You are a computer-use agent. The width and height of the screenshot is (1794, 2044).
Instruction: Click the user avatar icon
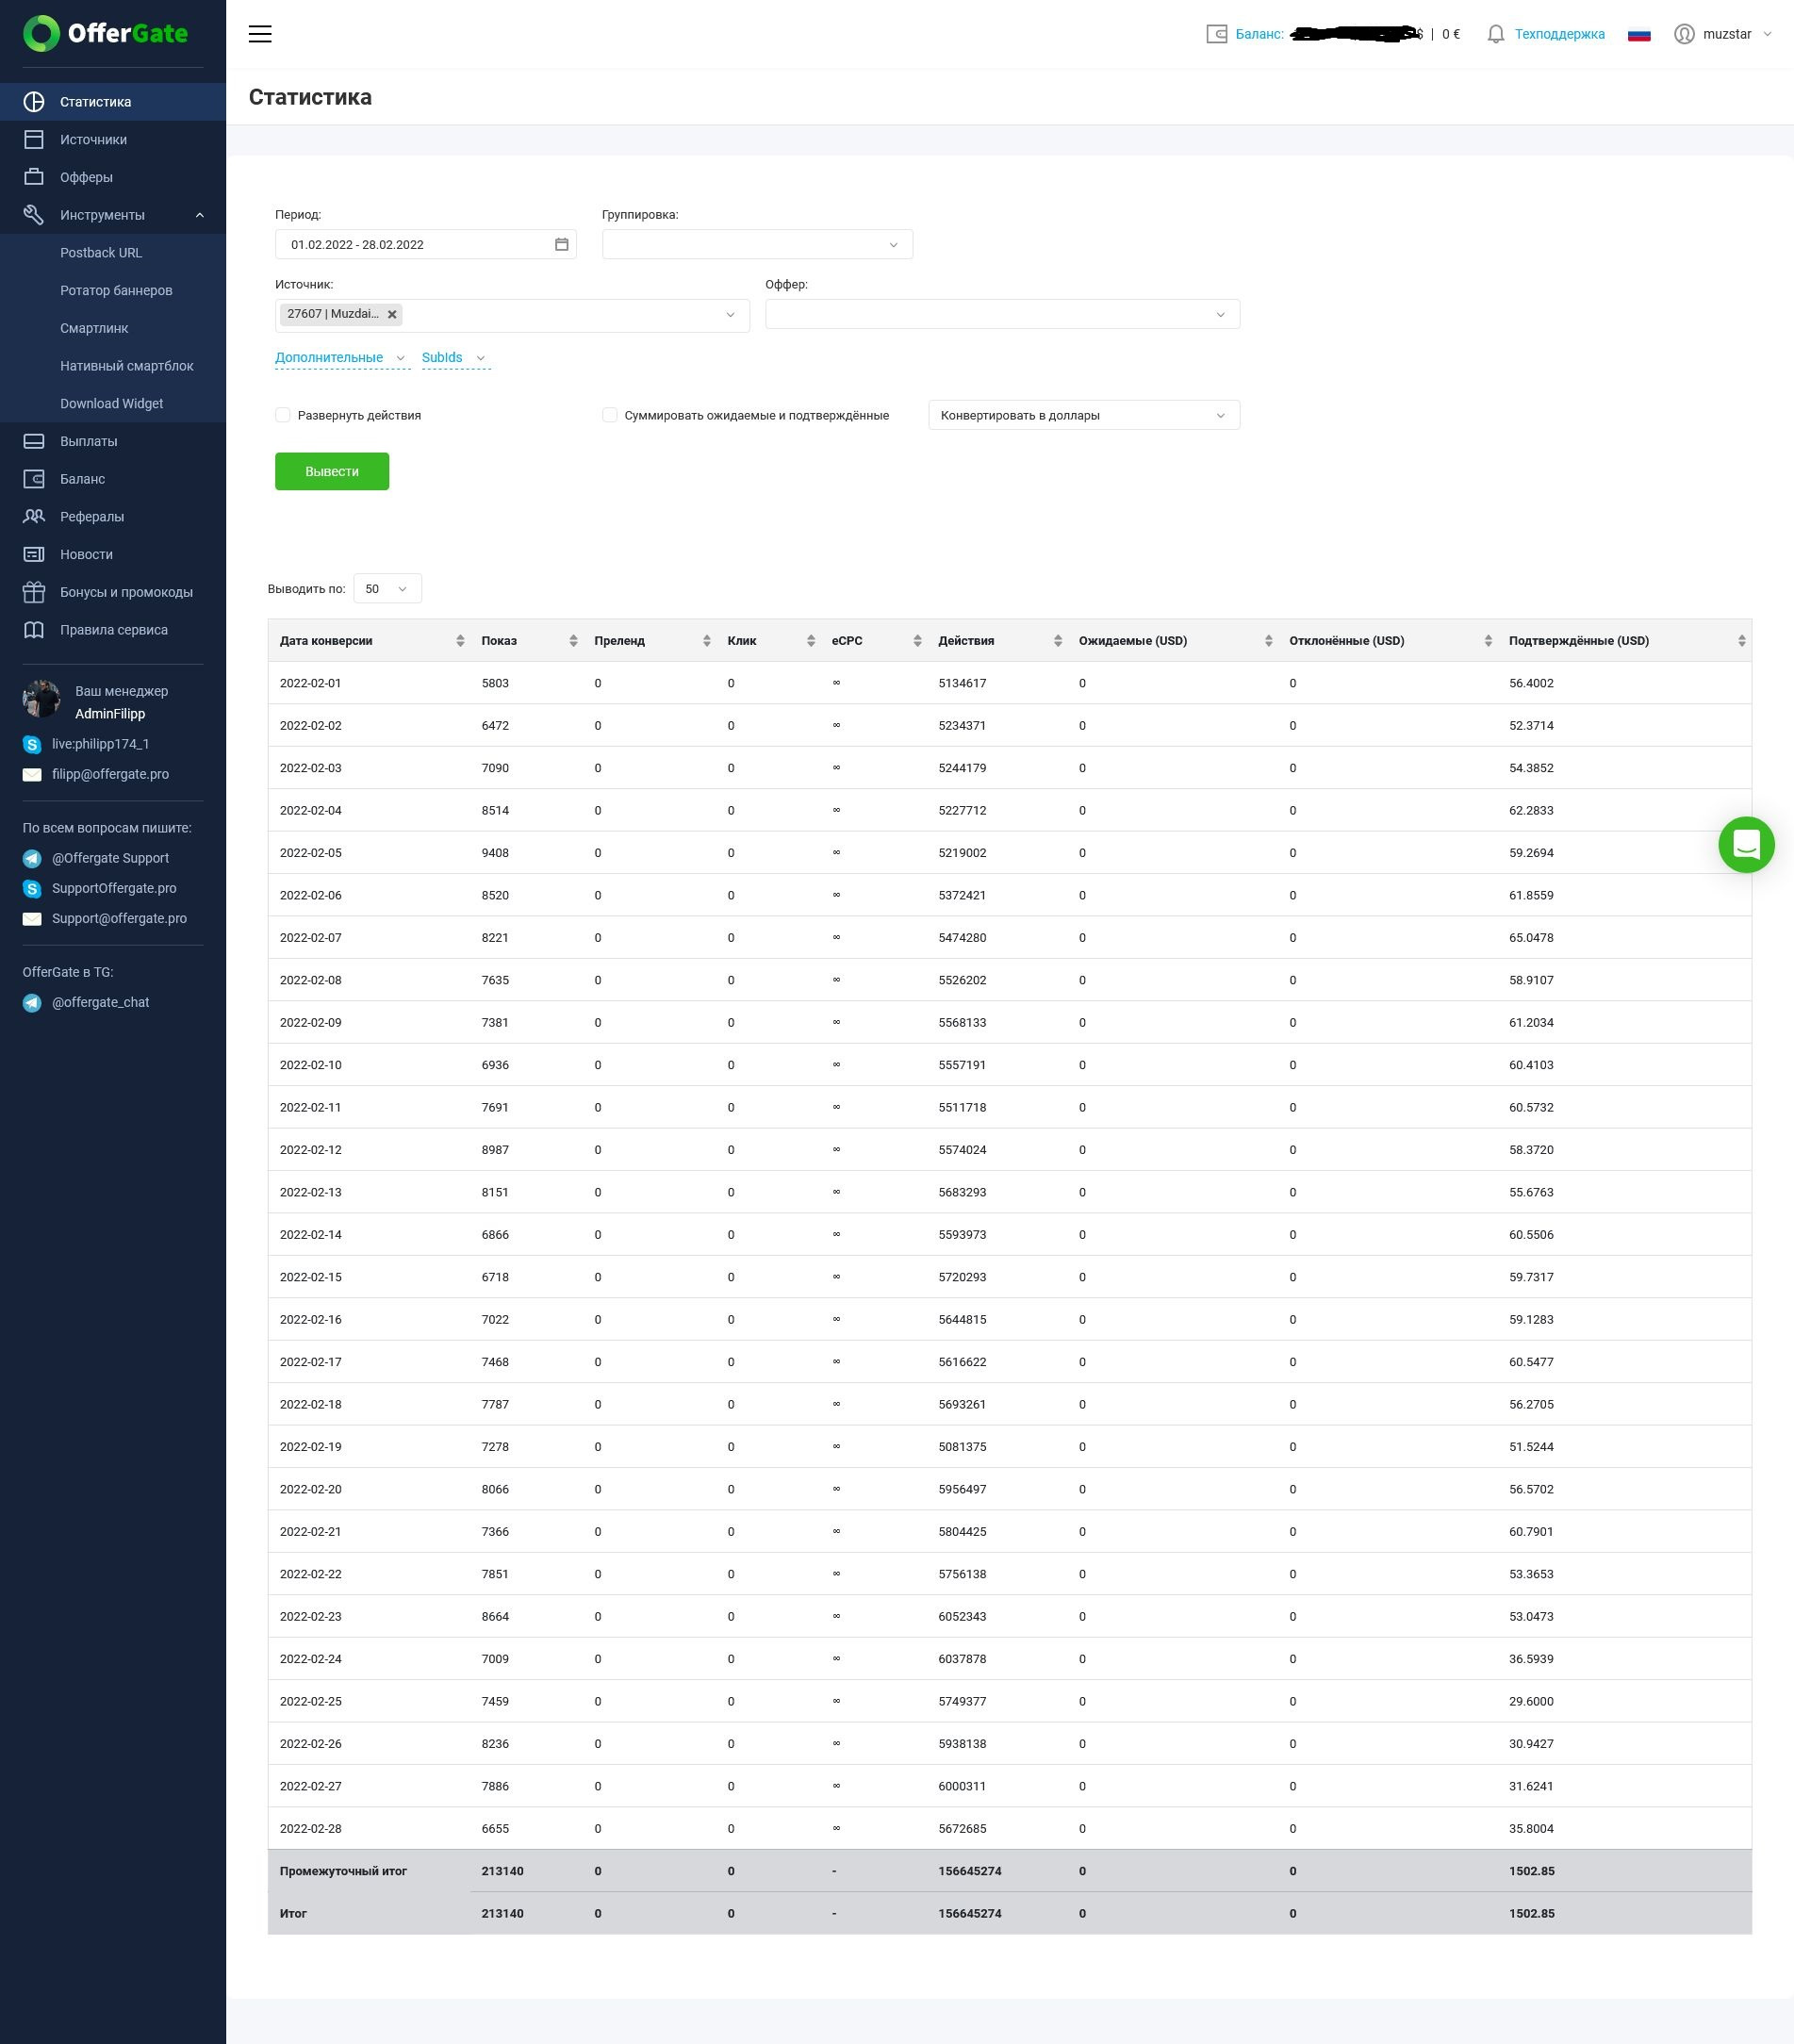click(1684, 34)
